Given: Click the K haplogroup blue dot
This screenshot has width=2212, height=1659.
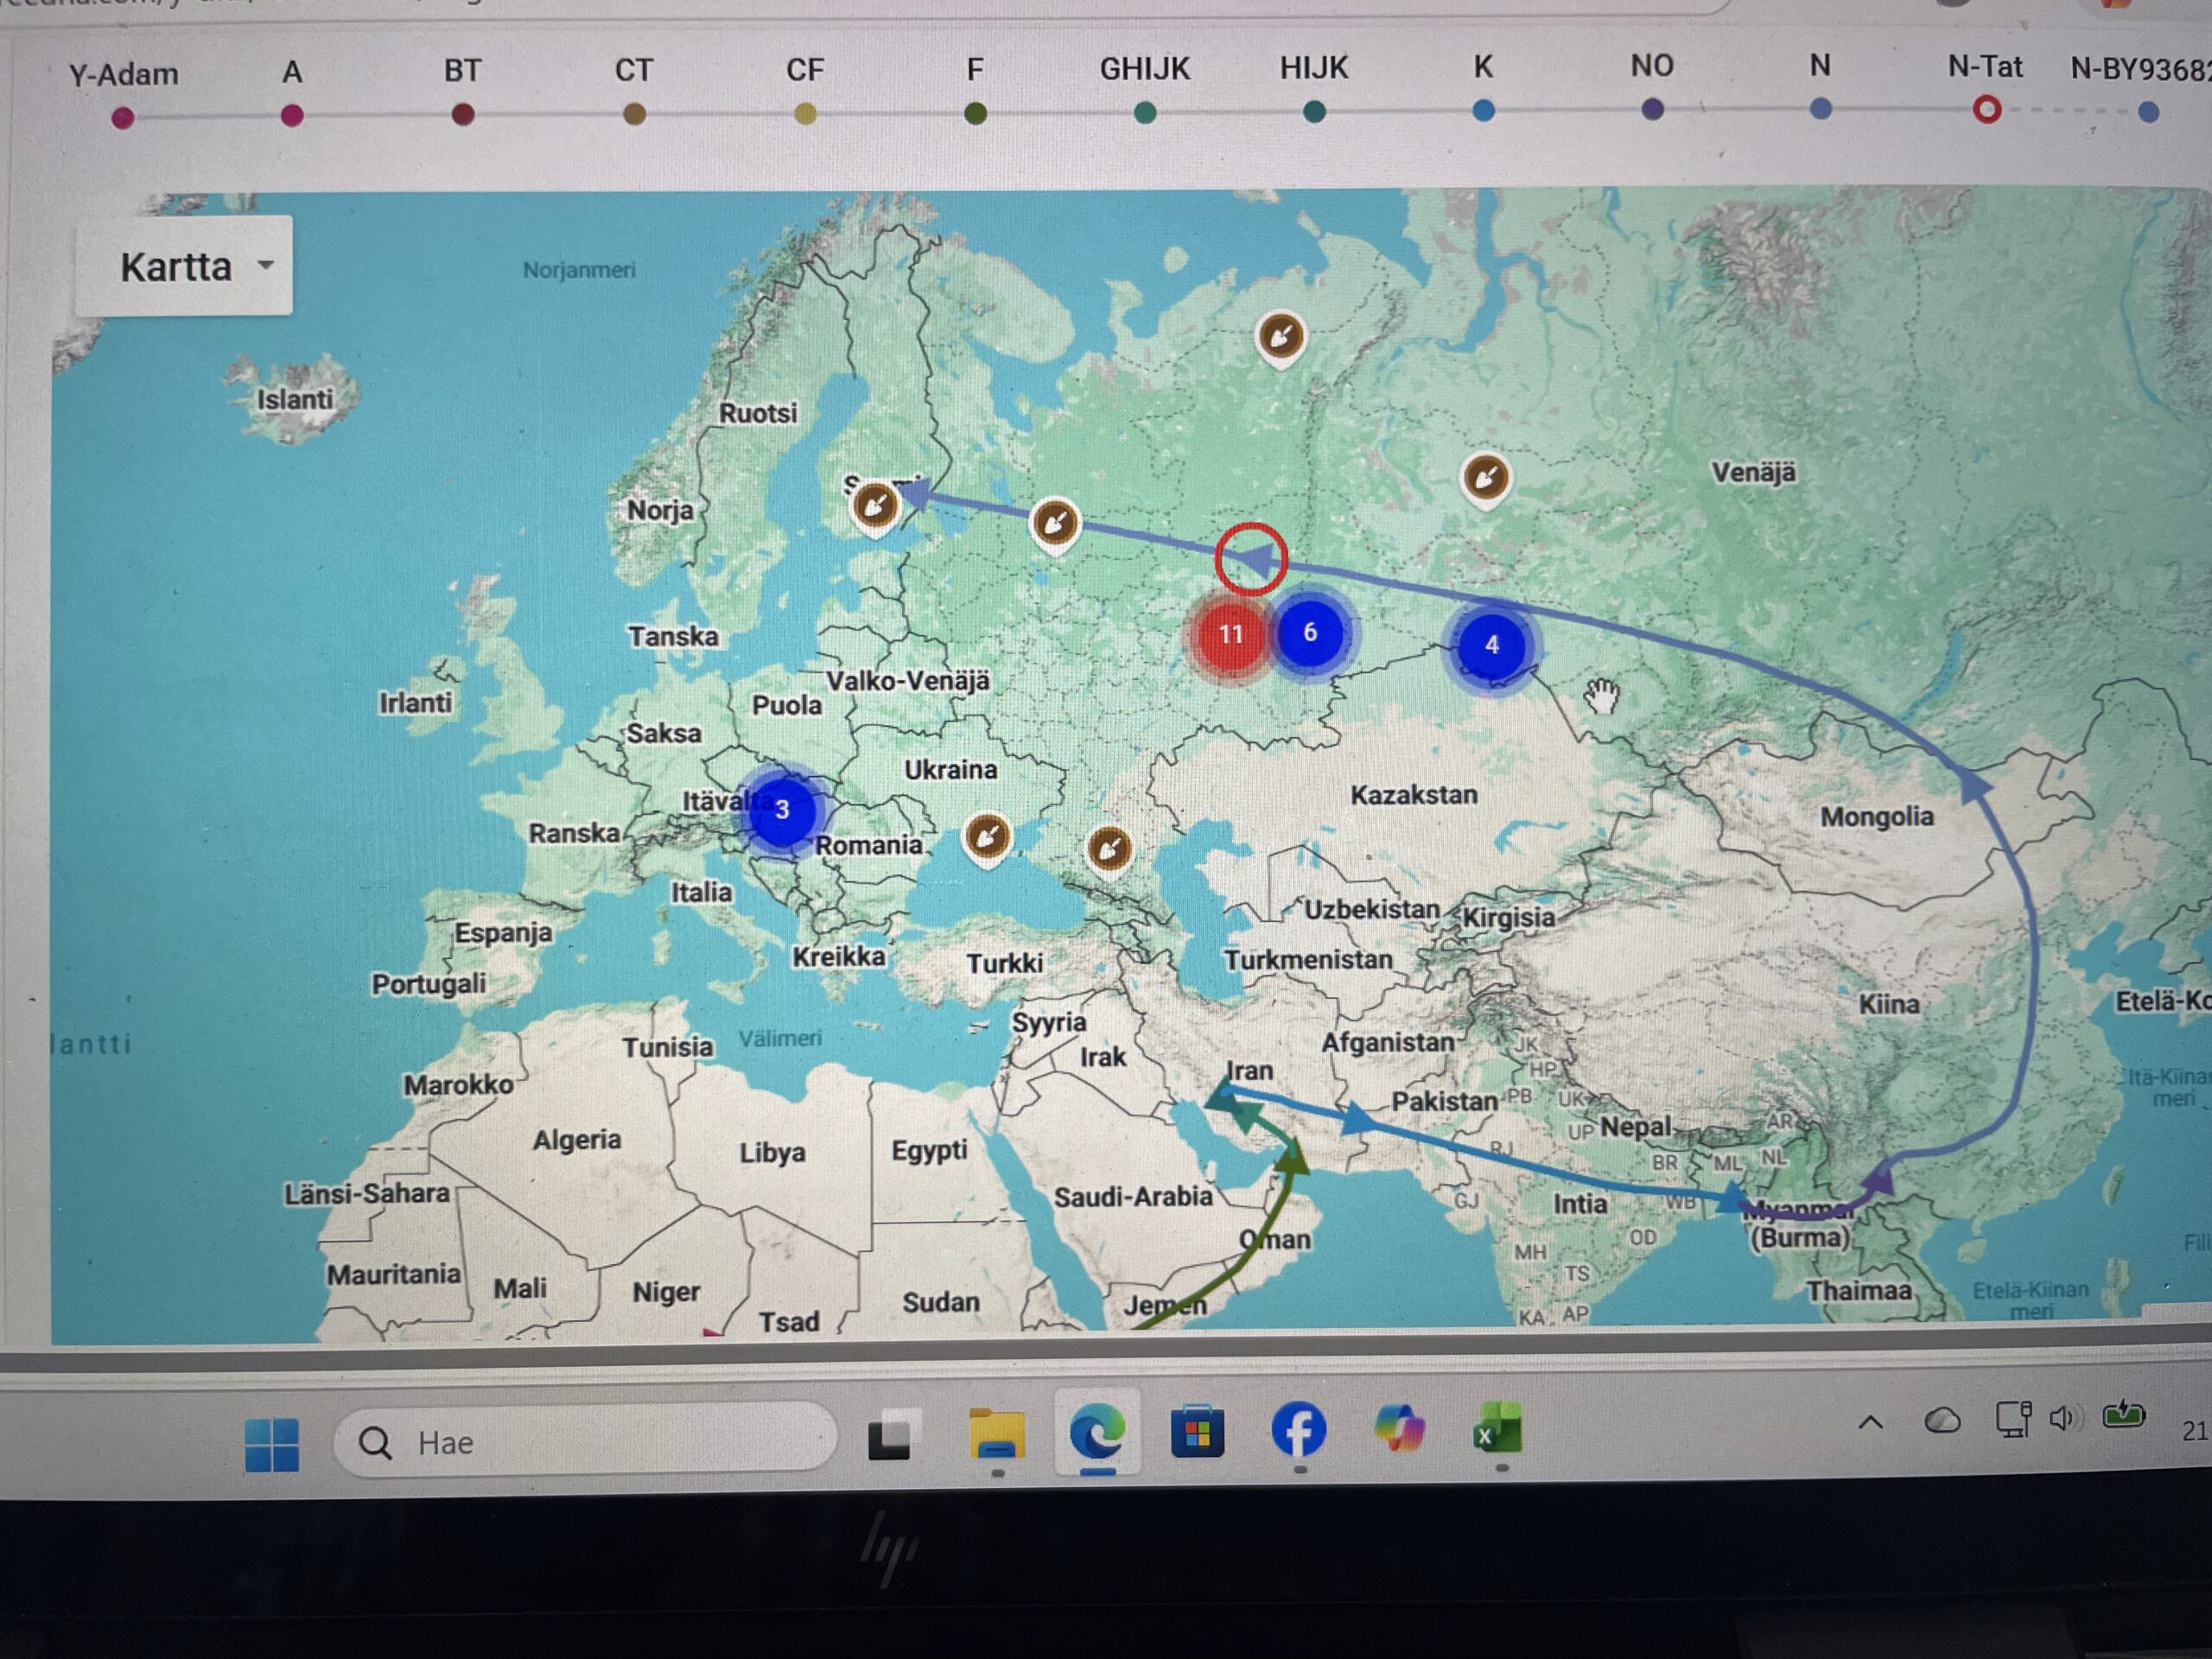Looking at the screenshot, I should 1484,110.
